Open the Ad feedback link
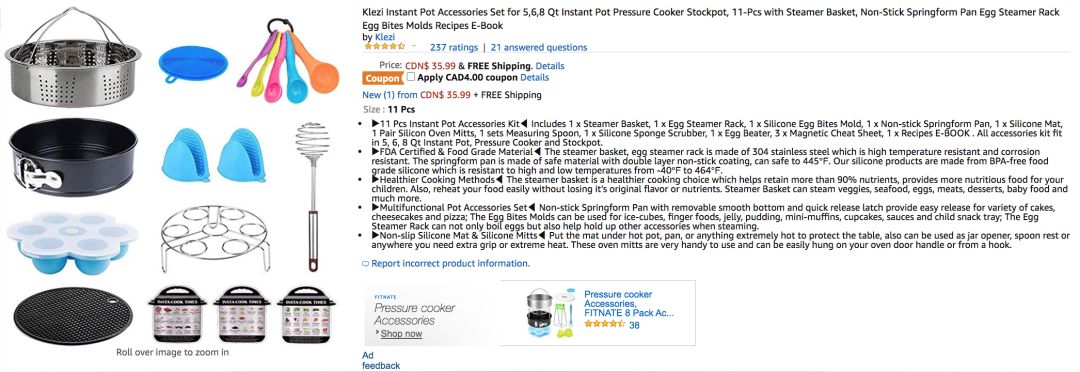 point(381,360)
